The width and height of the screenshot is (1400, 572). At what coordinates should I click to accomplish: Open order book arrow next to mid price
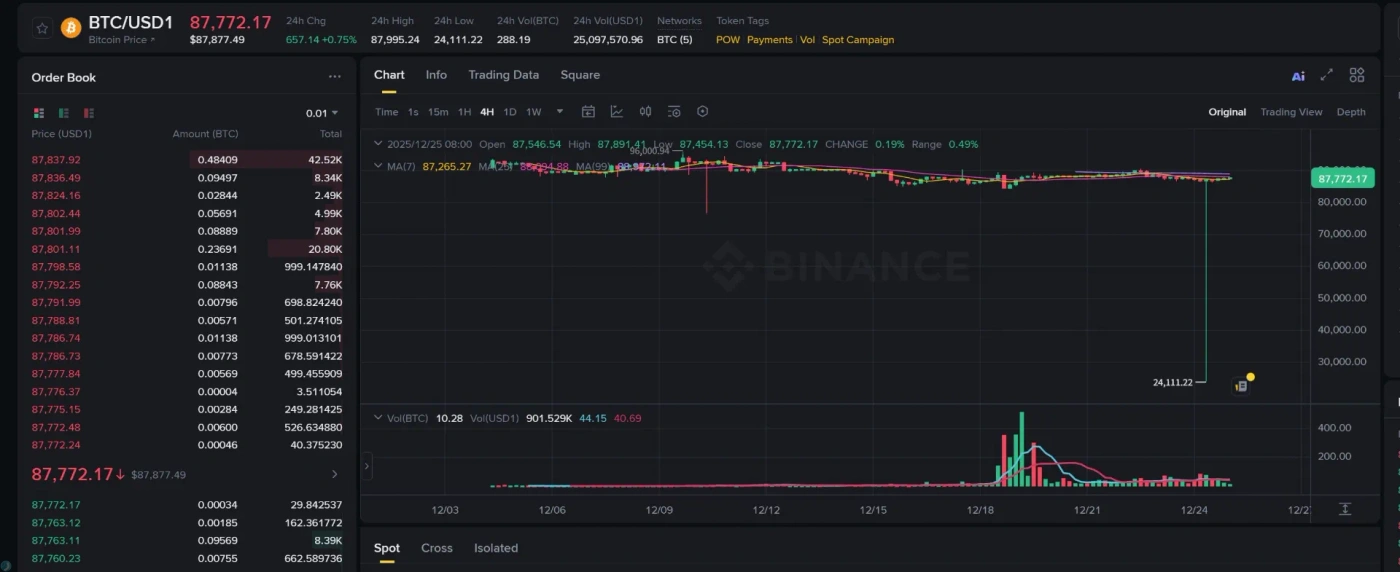click(x=335, y=474)
